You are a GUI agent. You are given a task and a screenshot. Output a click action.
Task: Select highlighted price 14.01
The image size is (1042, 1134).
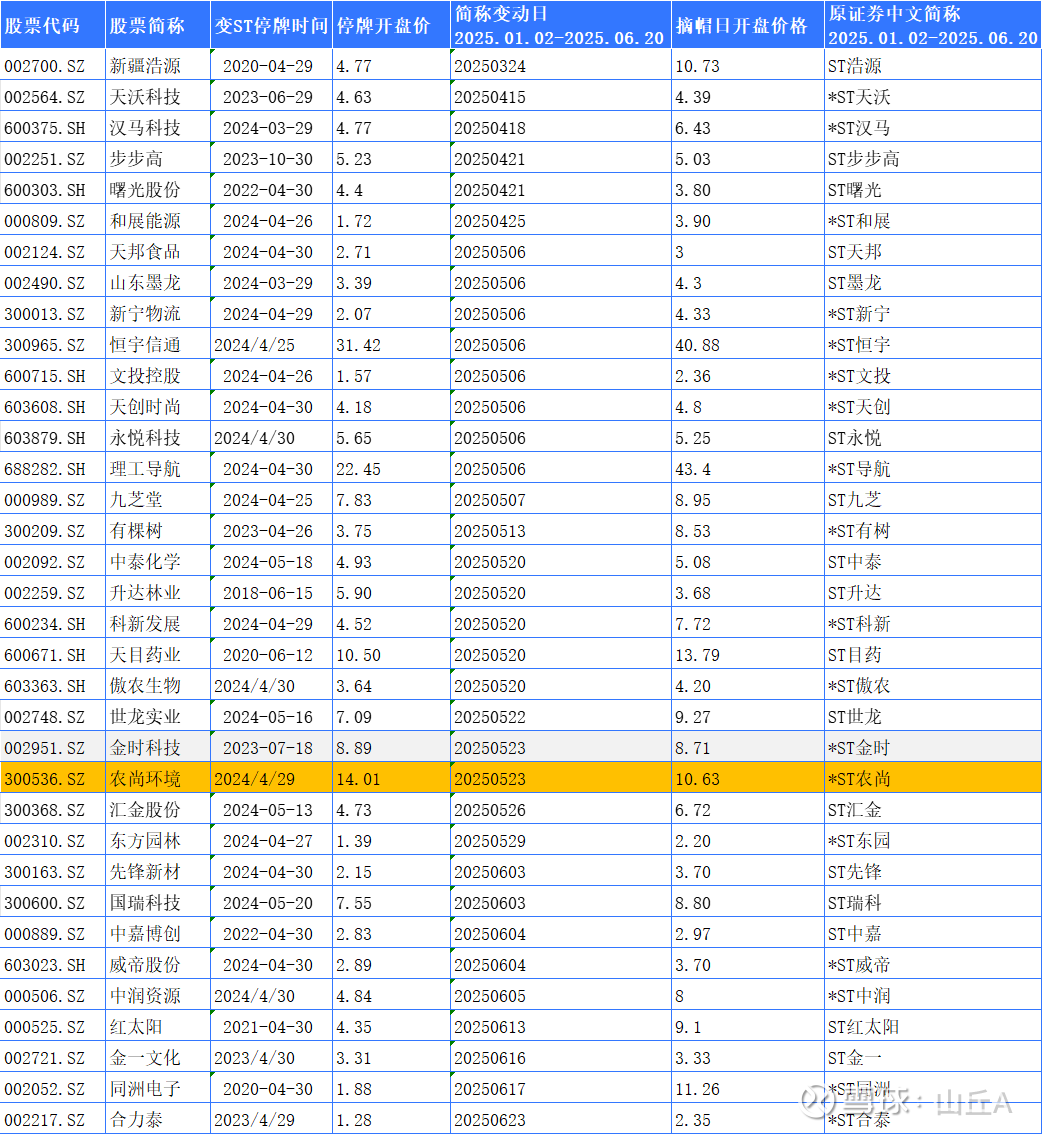391,779
